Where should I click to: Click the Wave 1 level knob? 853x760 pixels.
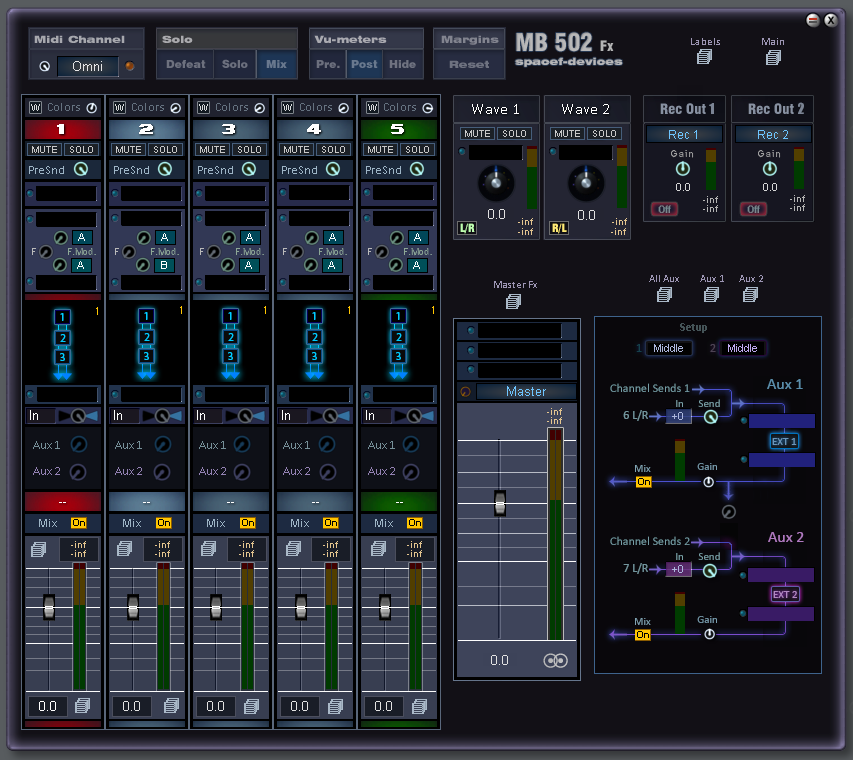pyautogui.click(x=496, y=182)
